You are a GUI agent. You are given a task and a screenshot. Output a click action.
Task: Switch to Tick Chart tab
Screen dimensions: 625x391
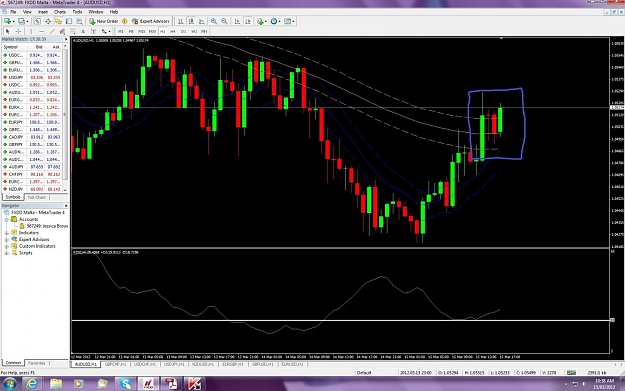[37, 197]
